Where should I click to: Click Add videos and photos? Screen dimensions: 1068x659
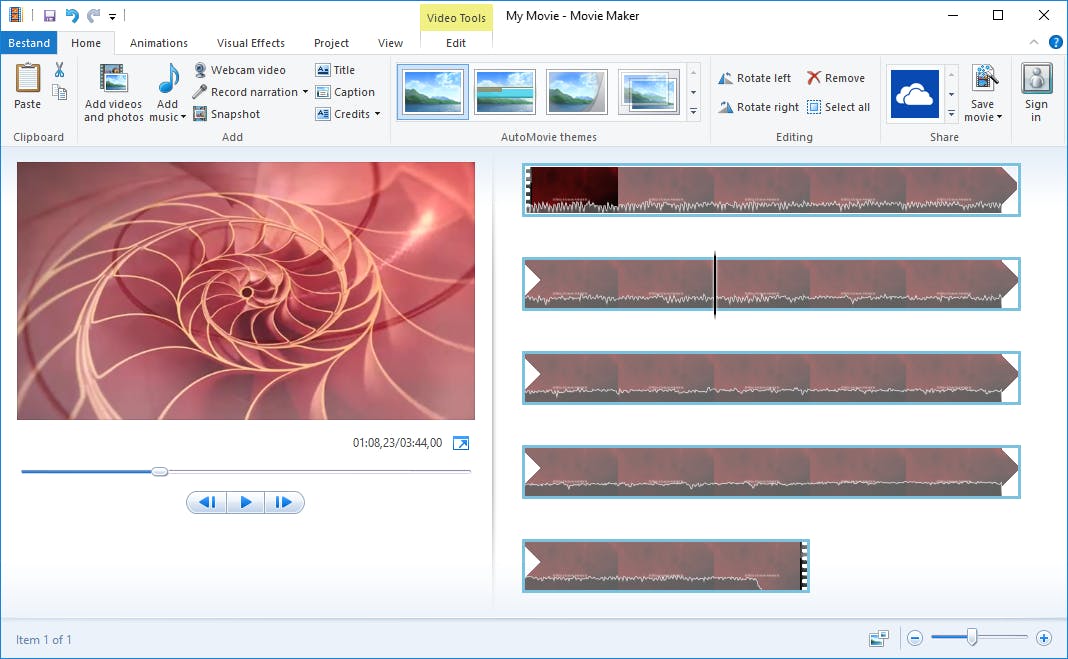point(113,93)
